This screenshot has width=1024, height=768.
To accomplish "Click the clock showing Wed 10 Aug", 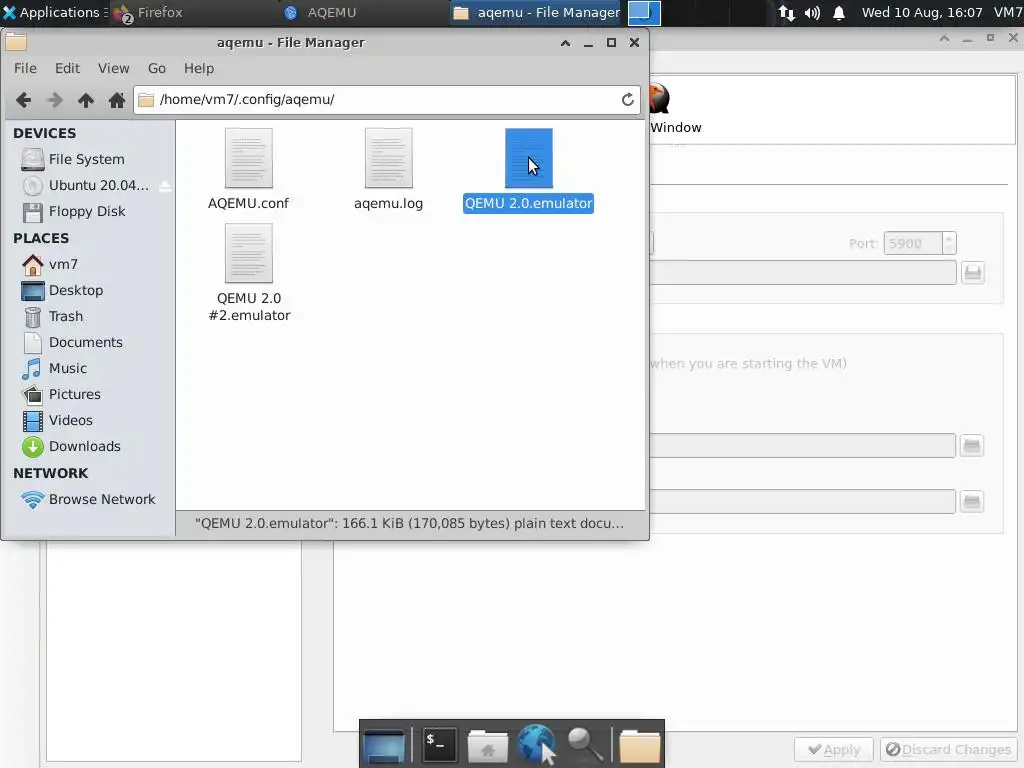I will 921,12.
